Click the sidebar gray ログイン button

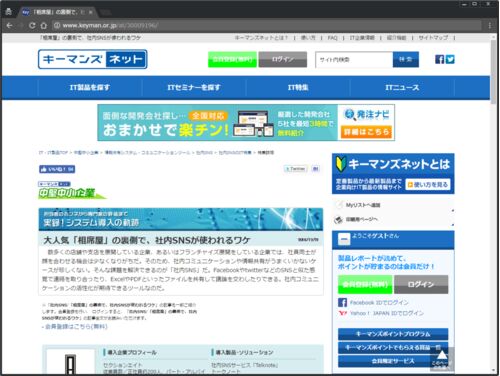(421, 284)
